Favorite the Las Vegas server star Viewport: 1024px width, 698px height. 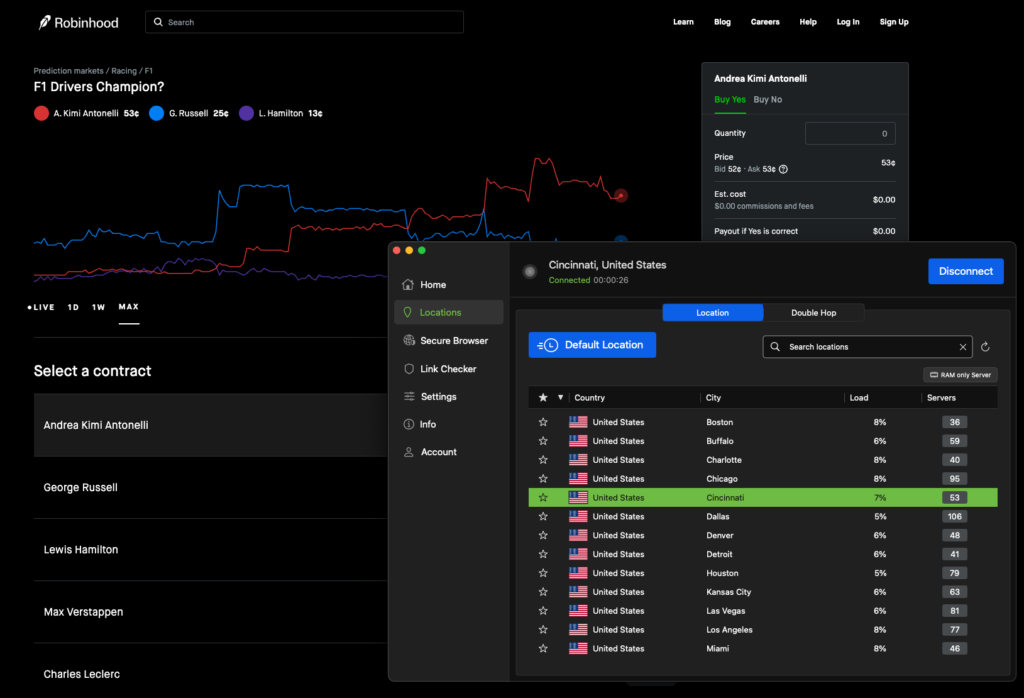pyautogui.click(x=543, y=611)
